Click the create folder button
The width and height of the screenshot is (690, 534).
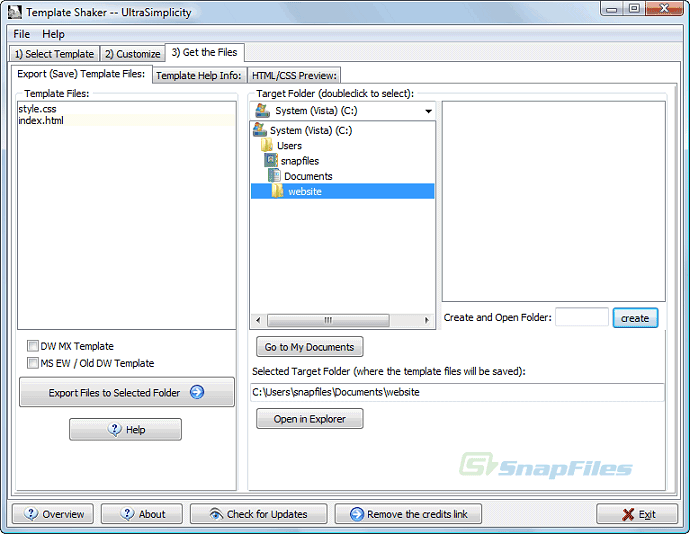tap(635, 318)
